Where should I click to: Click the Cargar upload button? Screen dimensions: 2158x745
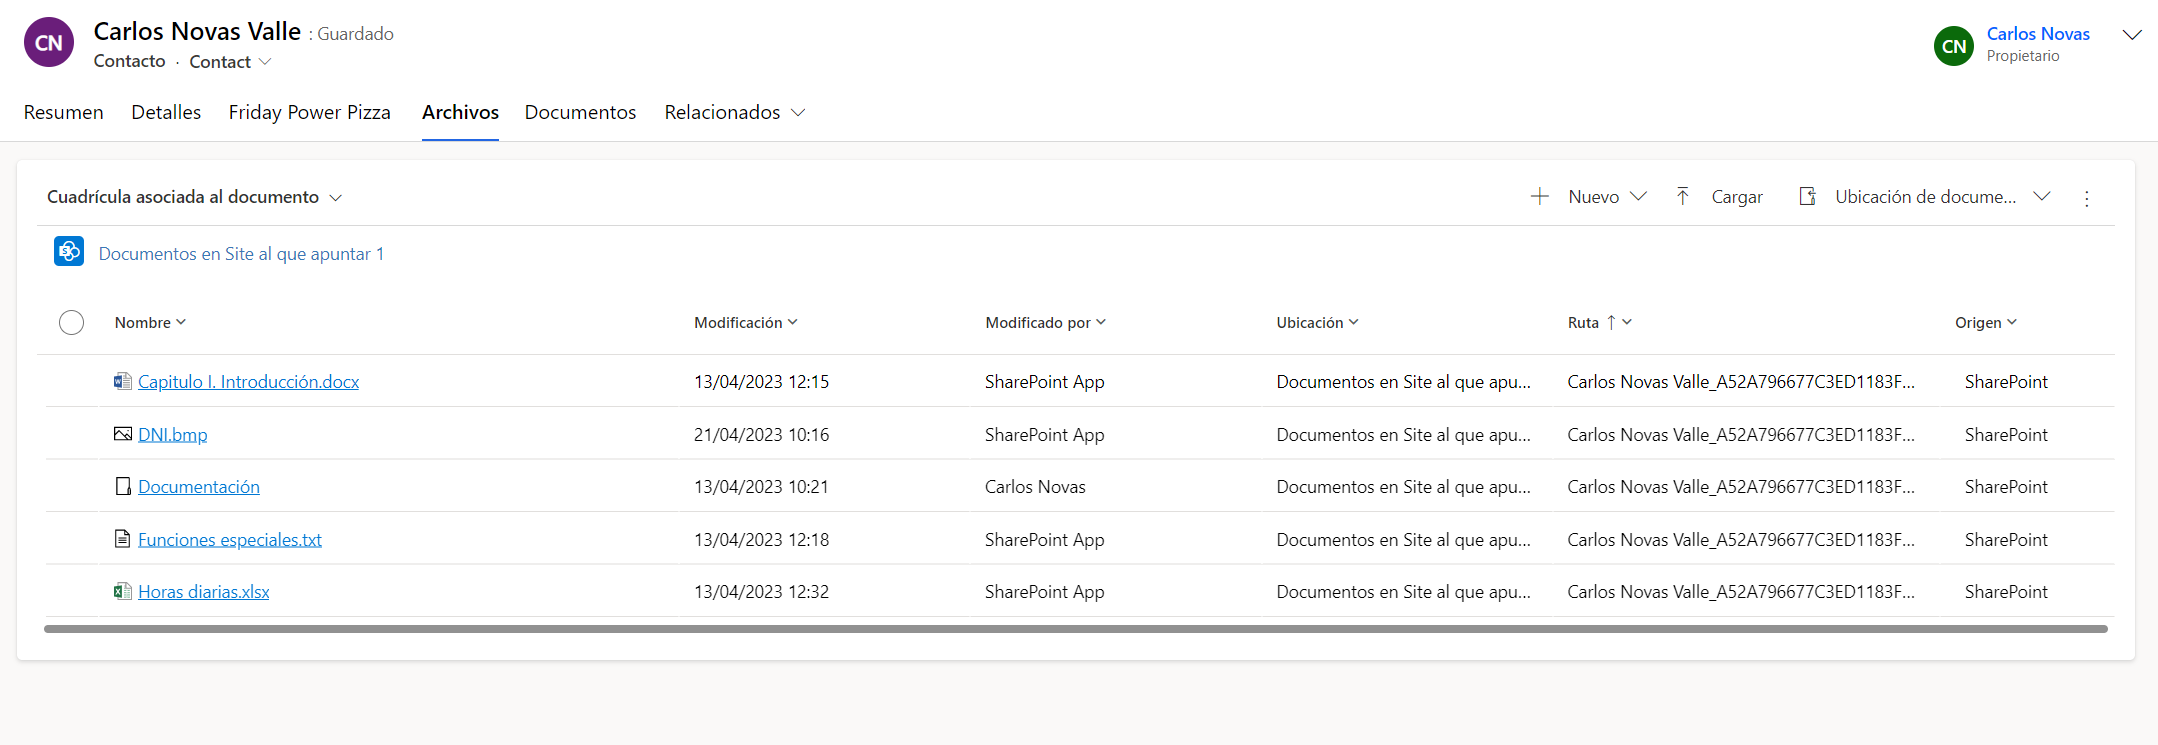[1719, 197]
